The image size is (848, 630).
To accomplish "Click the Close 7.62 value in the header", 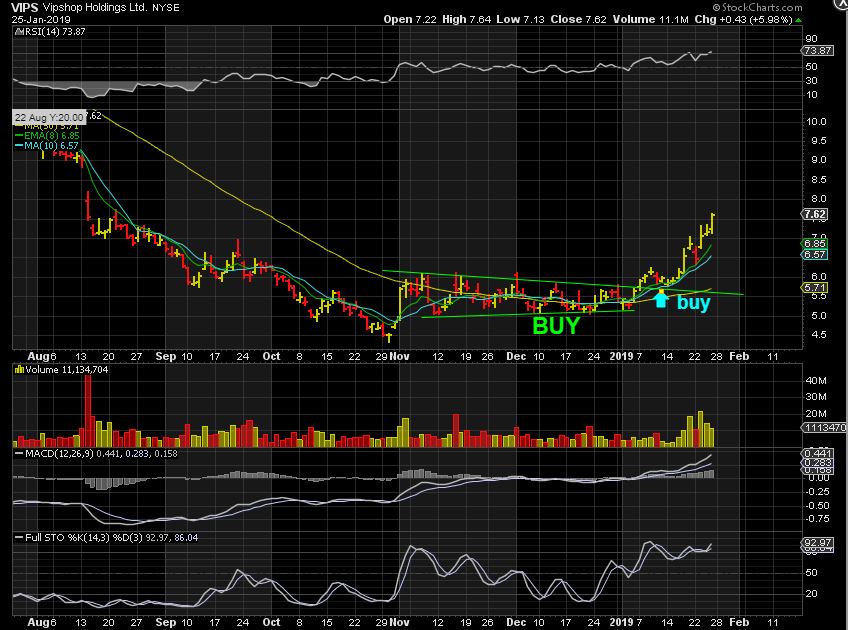I will pyautogui.click(x=578, y=19).
